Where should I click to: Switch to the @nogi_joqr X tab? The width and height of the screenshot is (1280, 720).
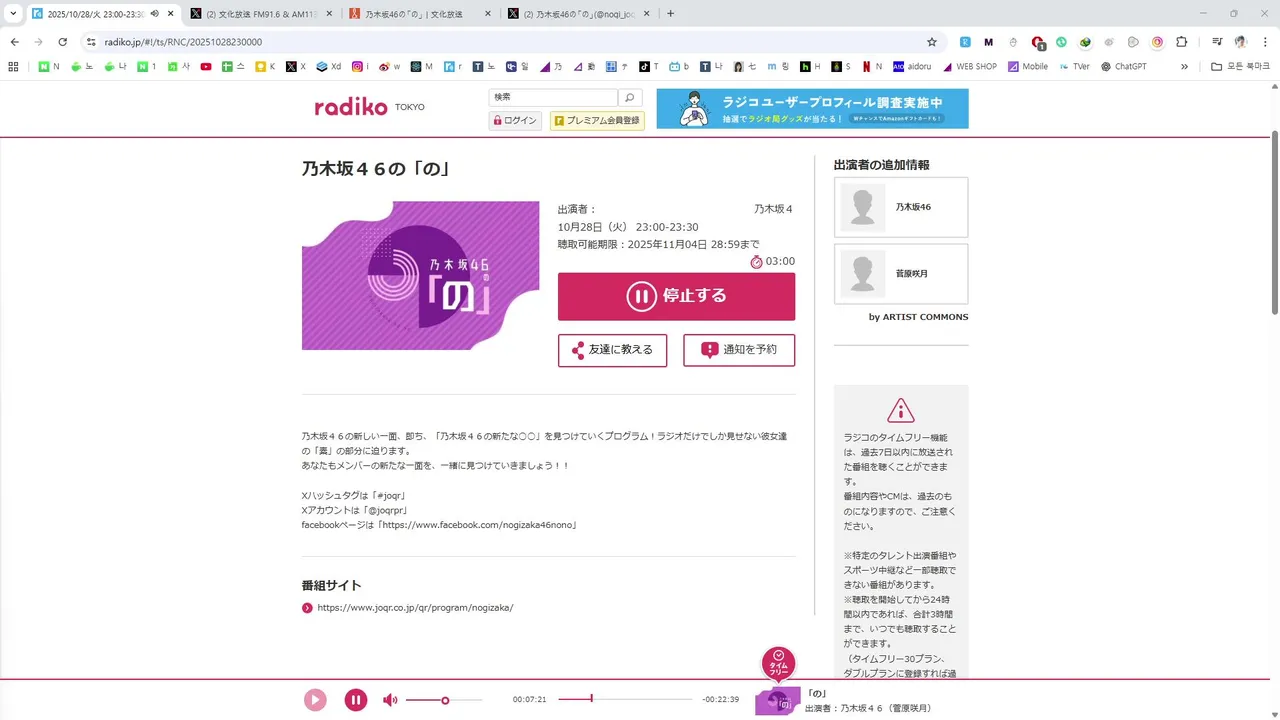(577, 14)
